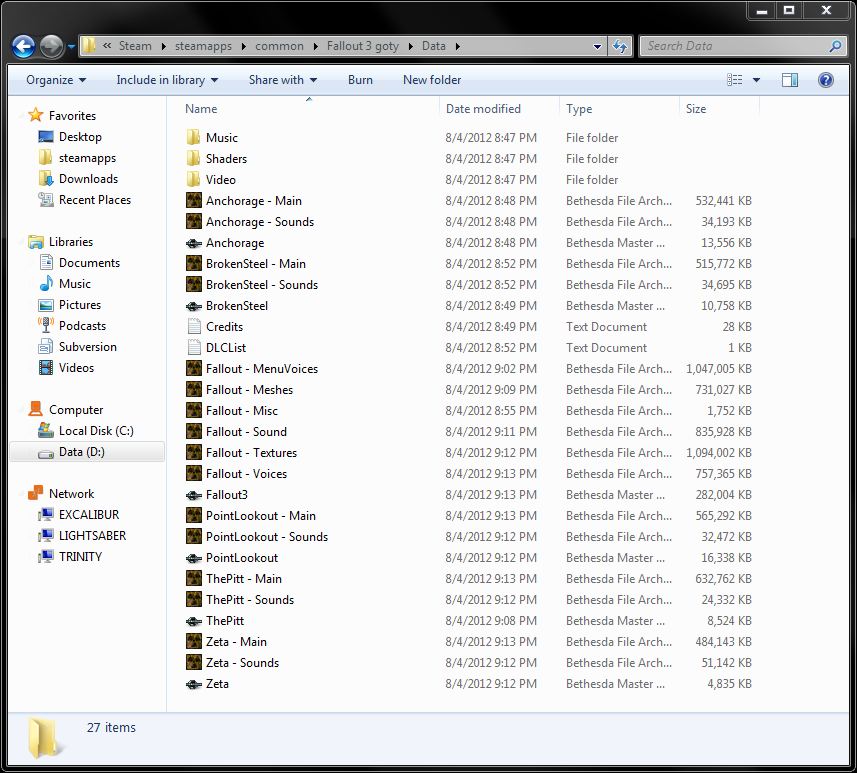
Task: Click the Forward navigation arrow
Action: tap(51, 46)
